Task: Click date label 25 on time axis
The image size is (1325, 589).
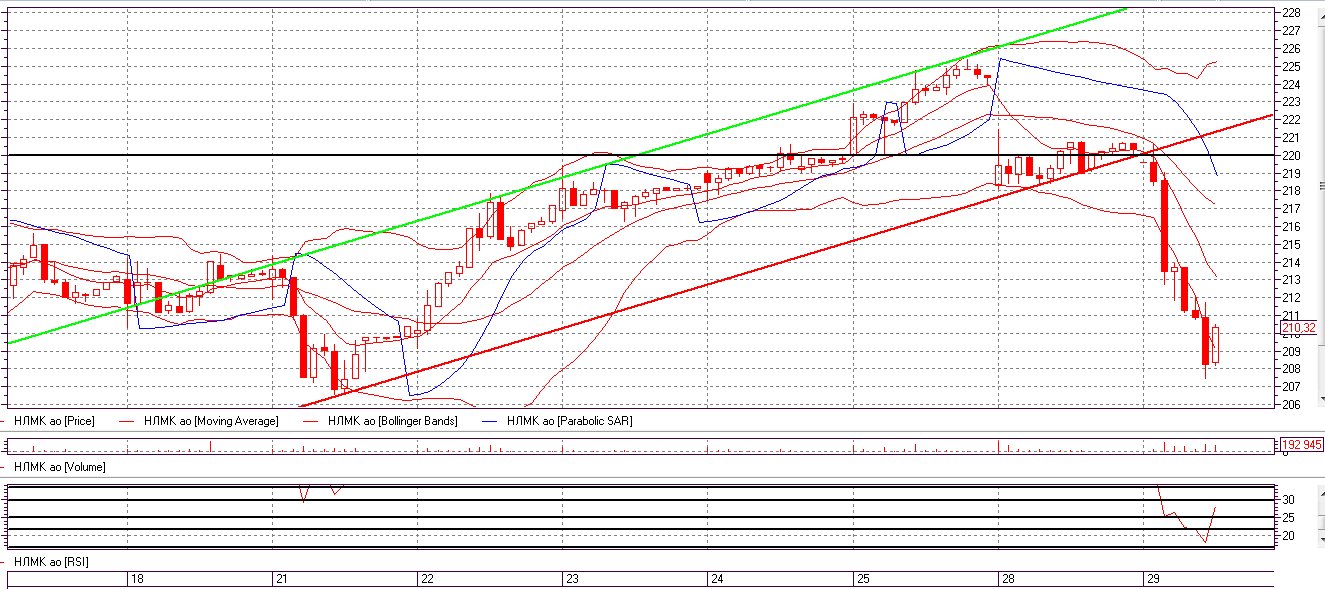Action: point(863,579)
